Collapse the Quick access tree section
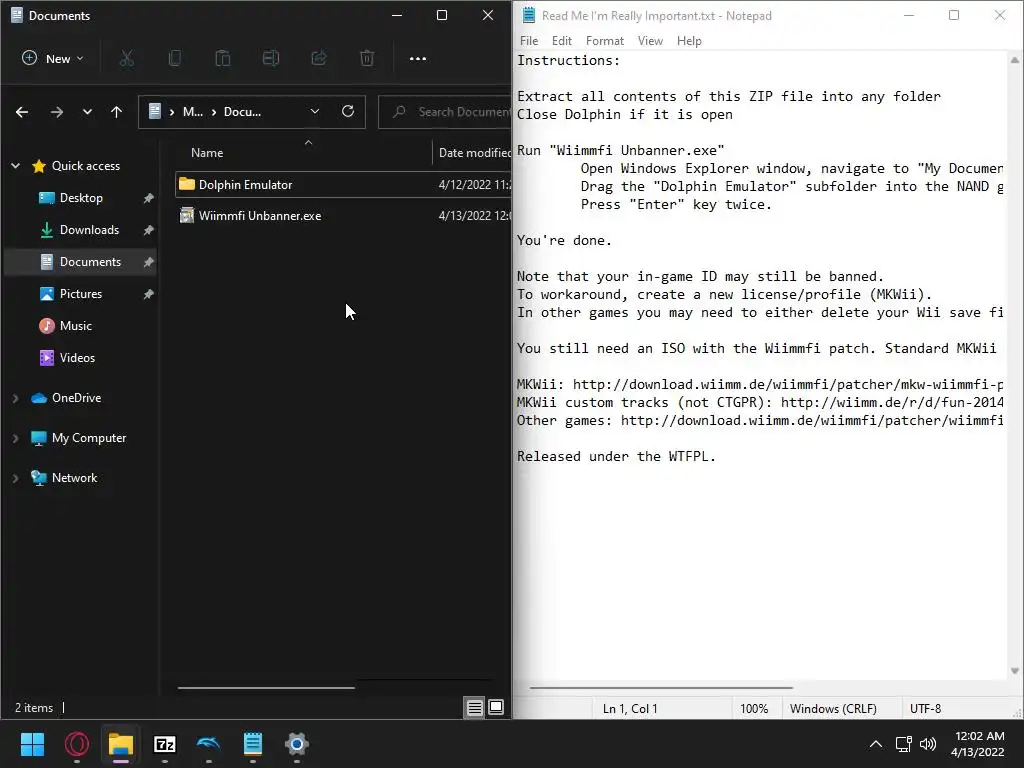The image size is (1024, 768). [x=16, y=166]
